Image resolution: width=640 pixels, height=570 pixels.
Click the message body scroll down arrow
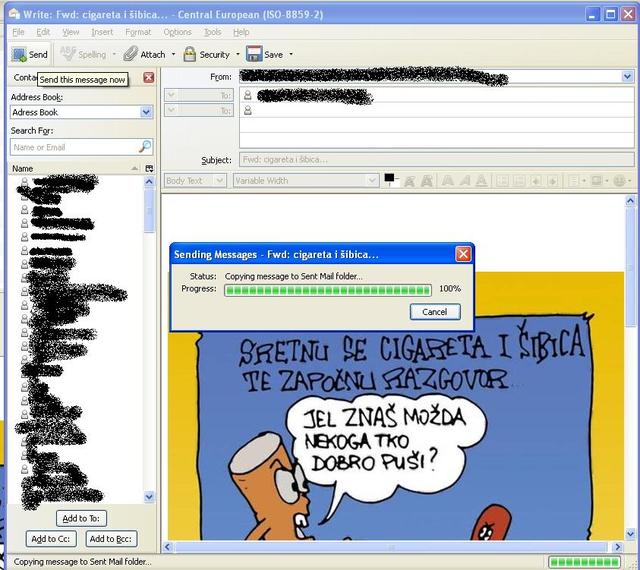tap(630, 533)
